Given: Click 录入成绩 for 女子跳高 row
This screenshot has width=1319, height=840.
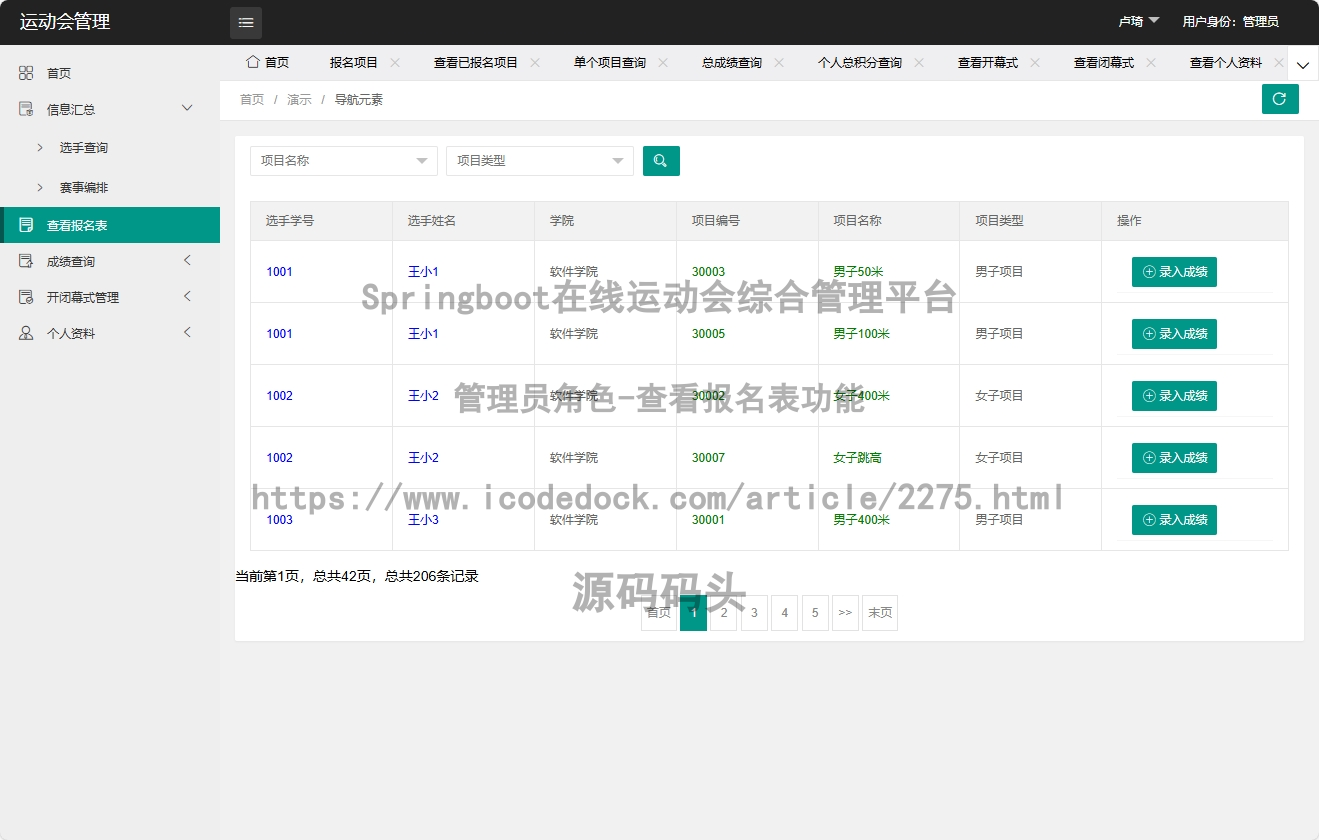Looking at the screenshot, I should (x=1174, y=458).
